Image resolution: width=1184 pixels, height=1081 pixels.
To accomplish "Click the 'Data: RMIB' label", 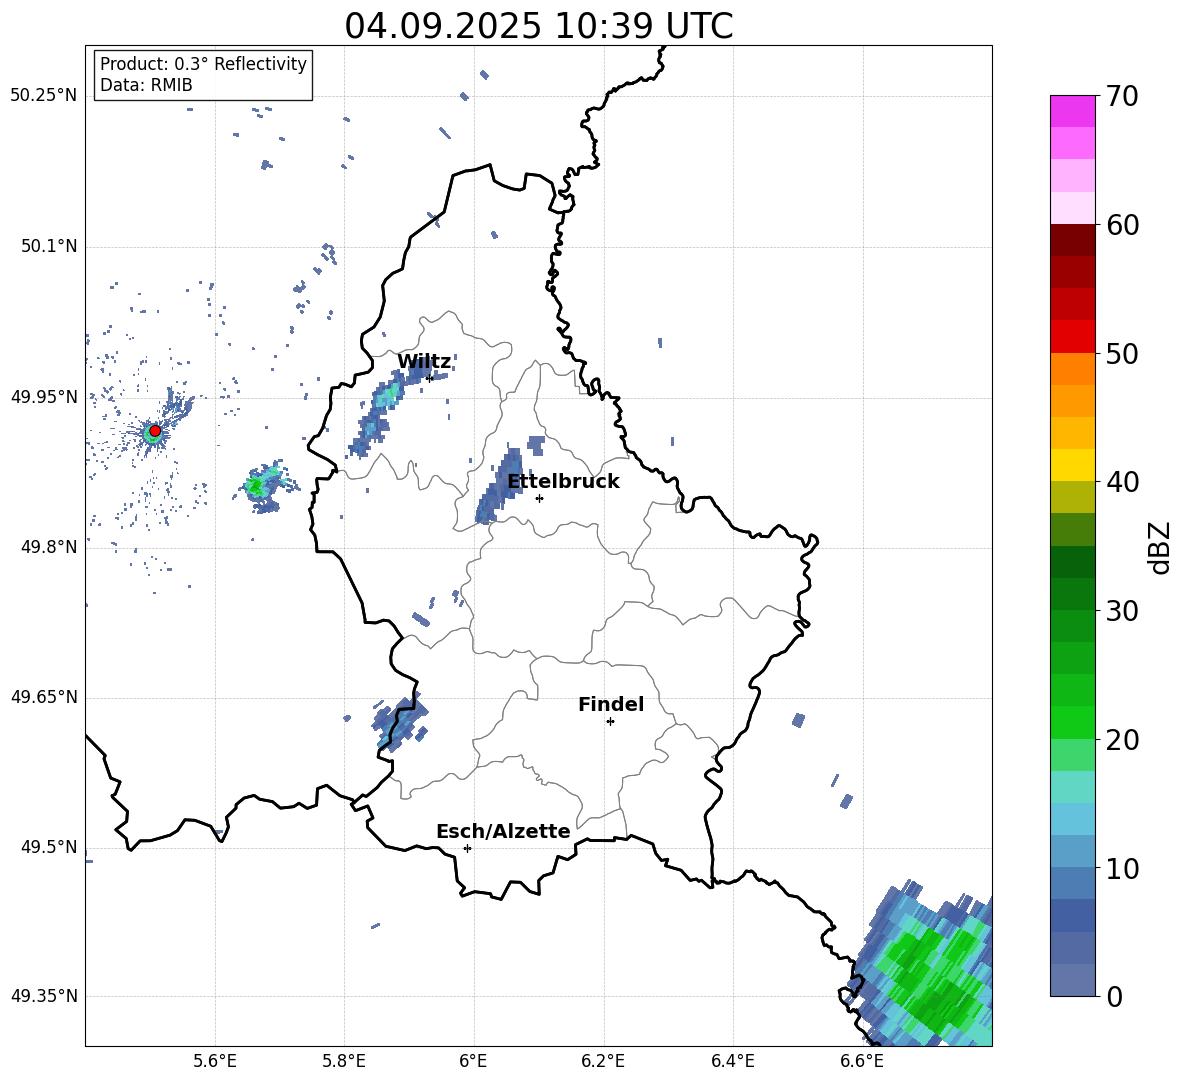I will [x=146, y=85].
